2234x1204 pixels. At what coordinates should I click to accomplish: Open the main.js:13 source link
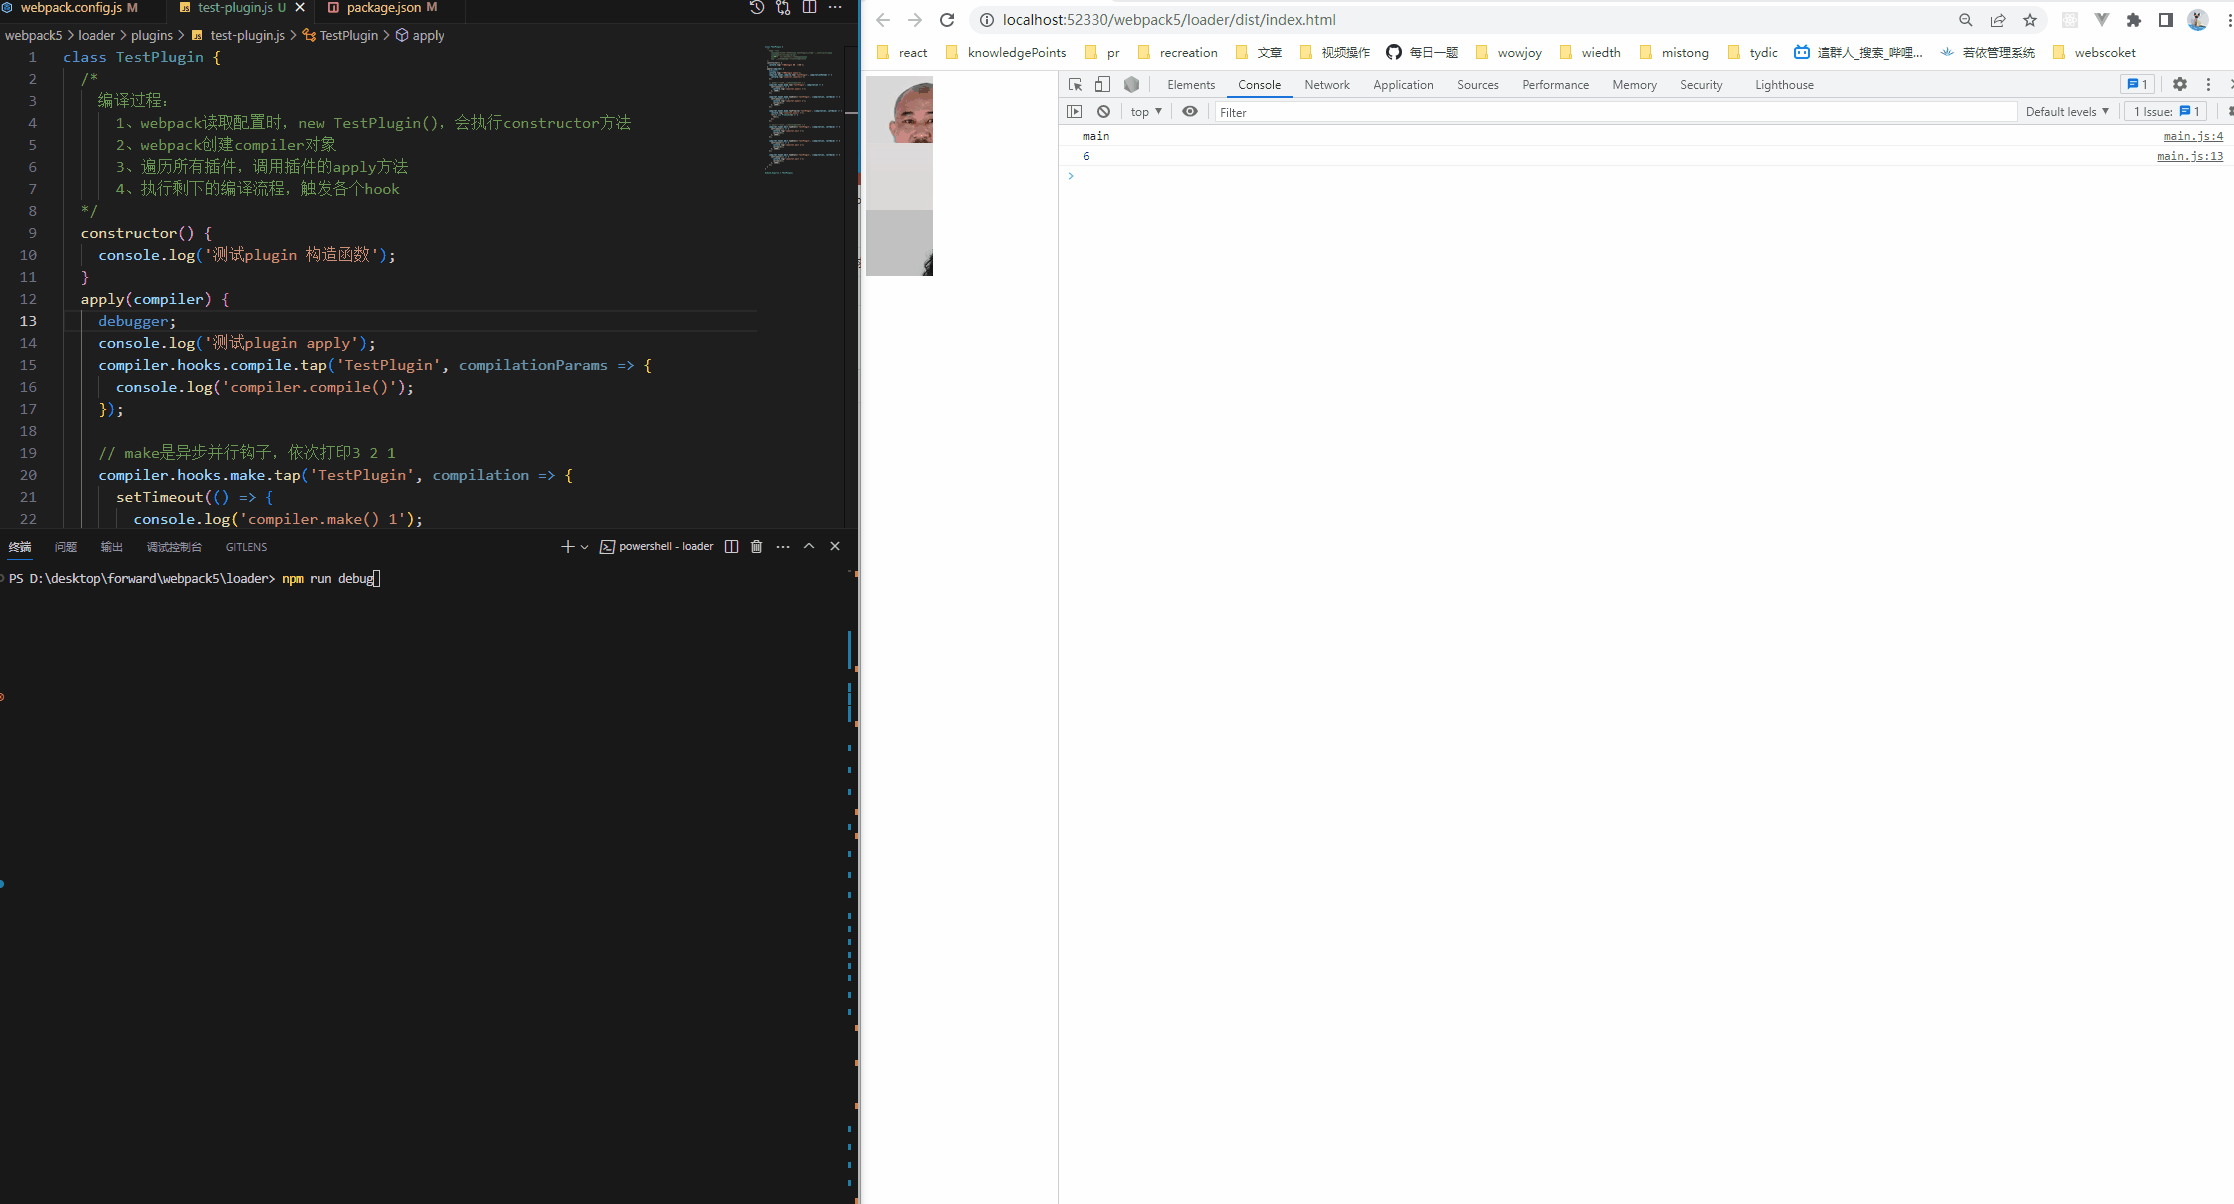(x=2189, y=156)
